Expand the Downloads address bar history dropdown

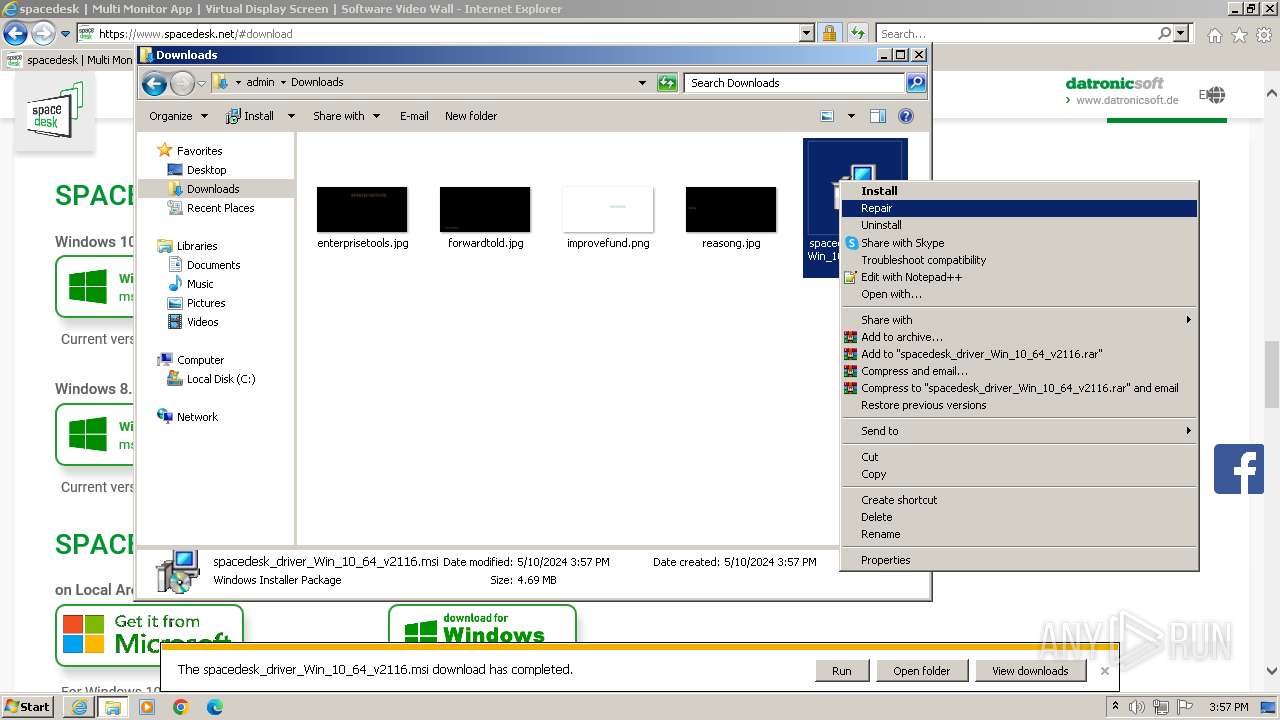(x=642, y=83)
